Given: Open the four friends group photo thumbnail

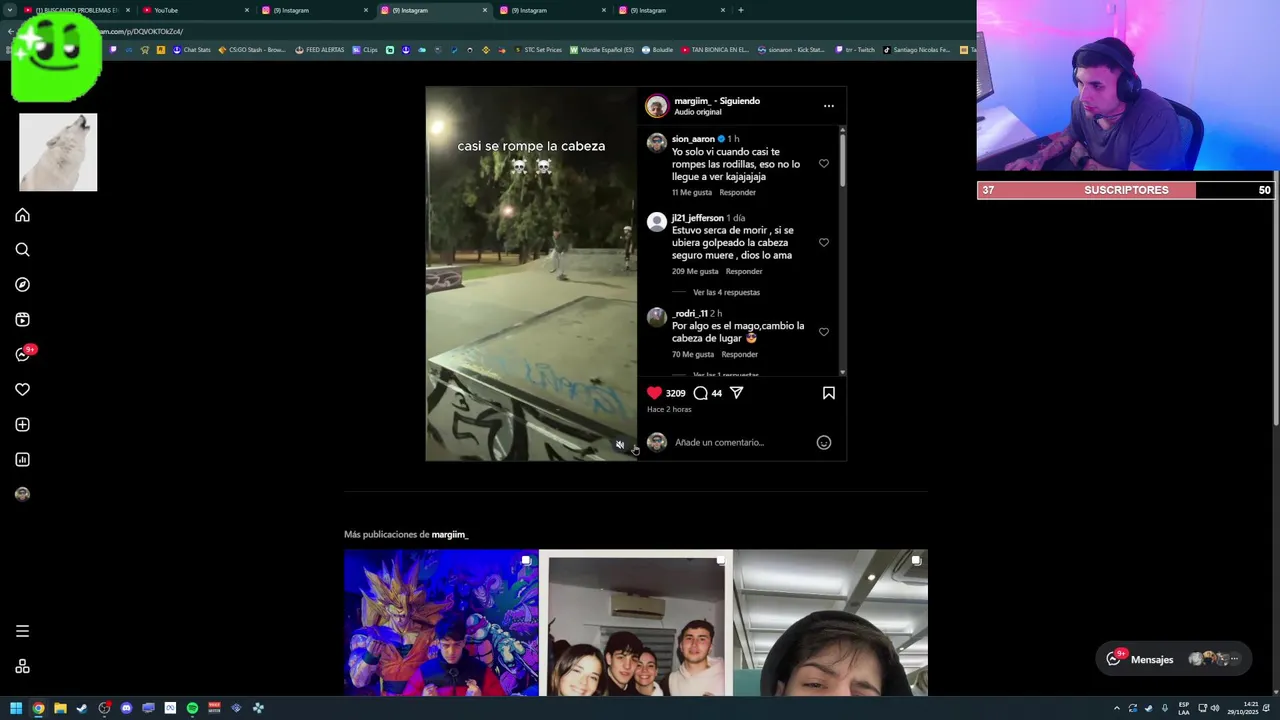Looking at the screenshot, I should pos(636,622).
